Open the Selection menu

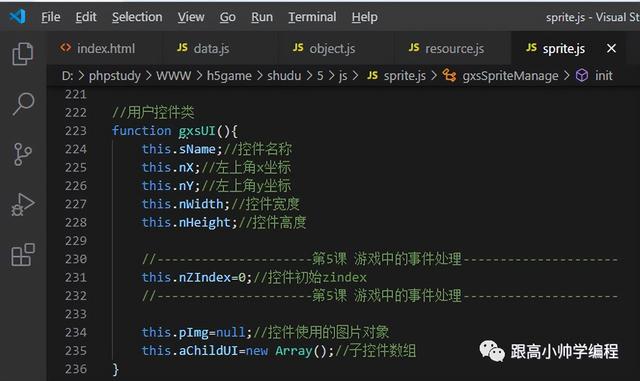137,17
